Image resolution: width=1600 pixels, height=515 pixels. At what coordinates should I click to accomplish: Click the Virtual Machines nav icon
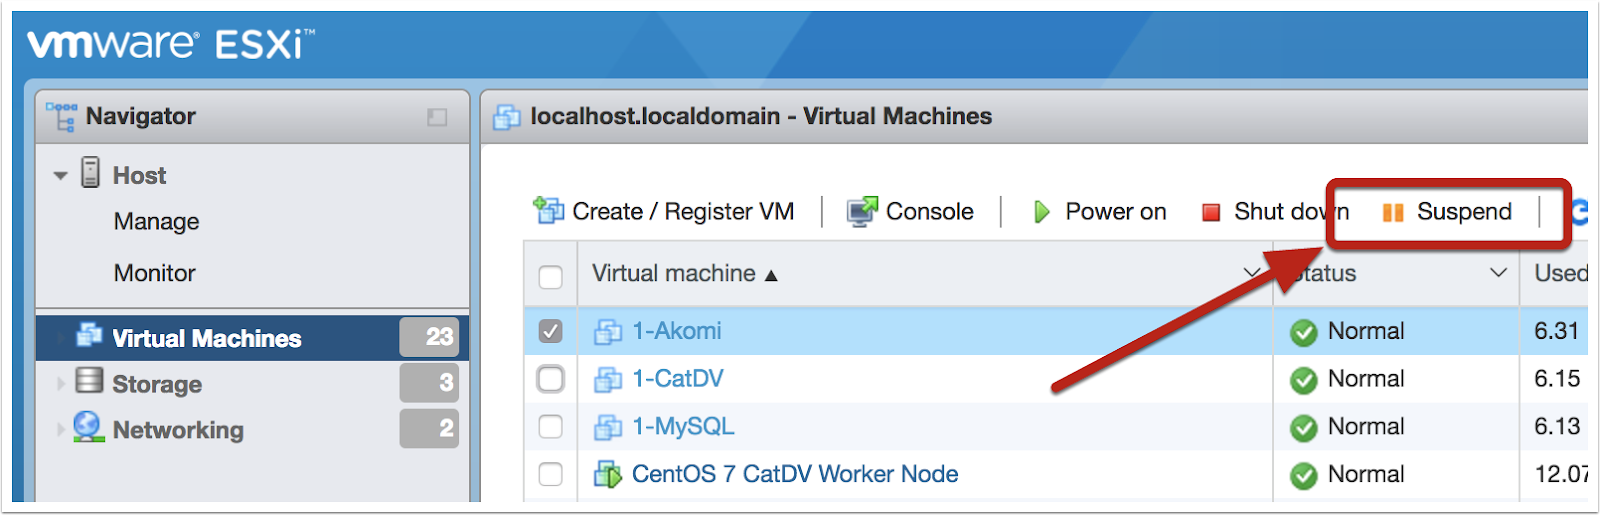[x=89, y=335]
